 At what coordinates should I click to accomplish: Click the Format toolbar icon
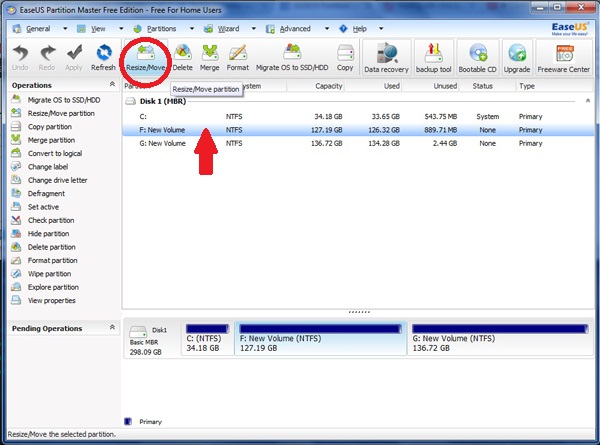[238, 56]
